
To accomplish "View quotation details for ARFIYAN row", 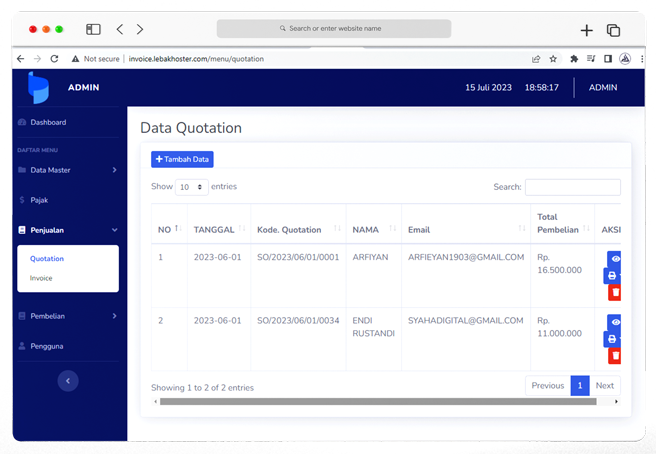I will [615, 259].
